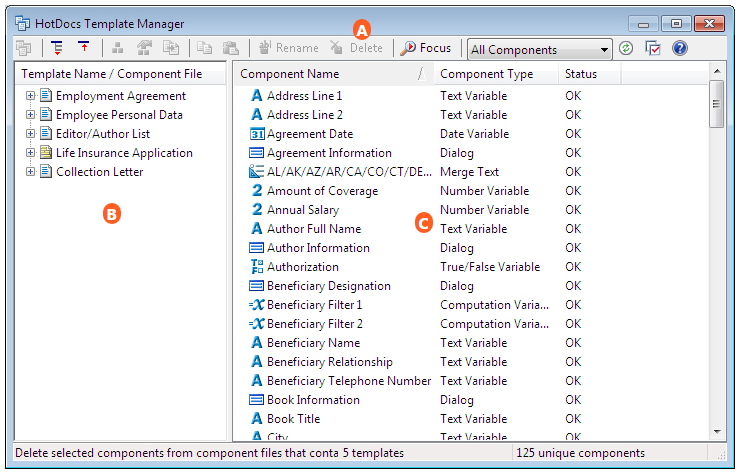Open Help with the question mark icon
The image size is (744, 475).
point(680,48)
